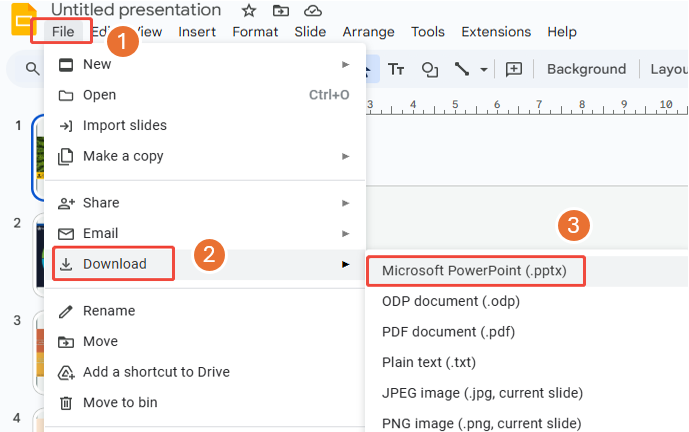This screenshot has height=432, width=689.
Task: Rename the Untitled presentation title
Action: click(136, 10)
